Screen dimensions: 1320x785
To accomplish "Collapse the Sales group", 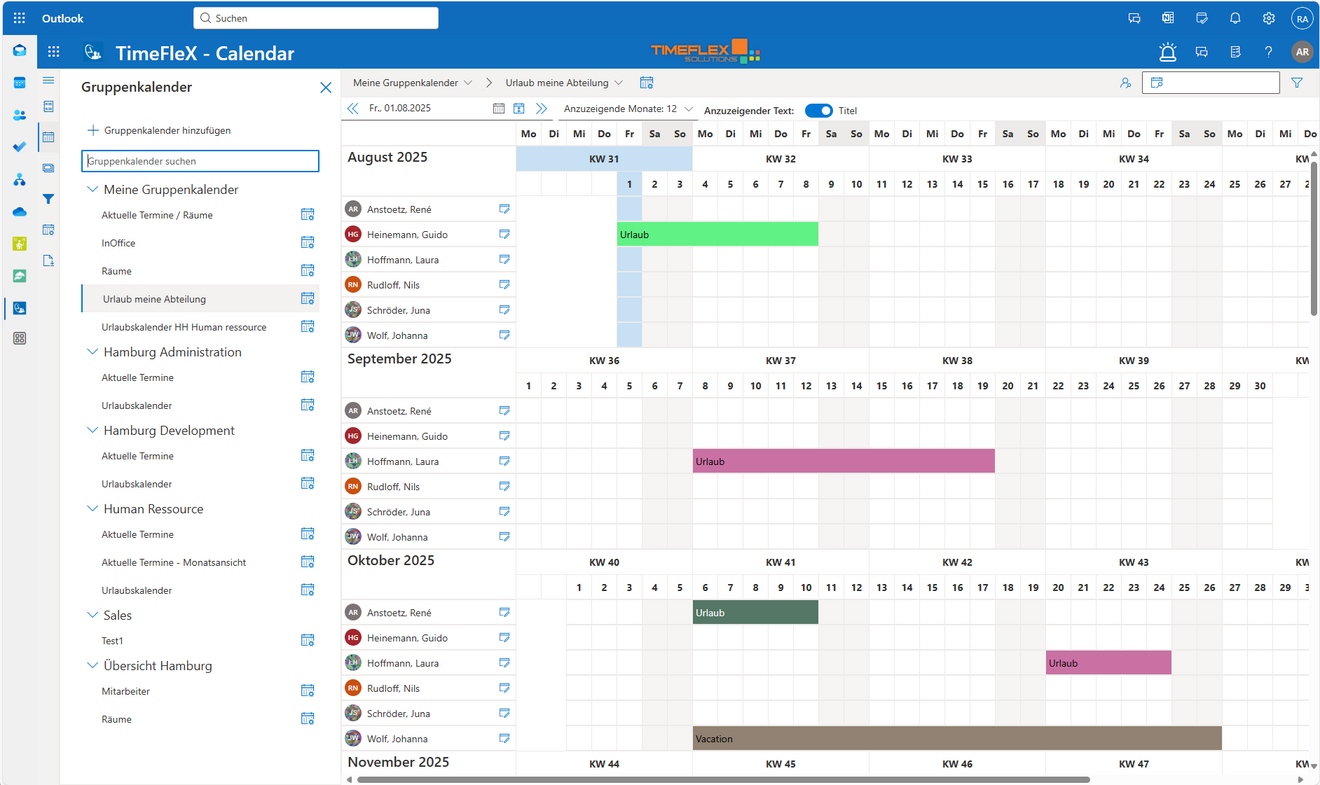I will point(92,615).
